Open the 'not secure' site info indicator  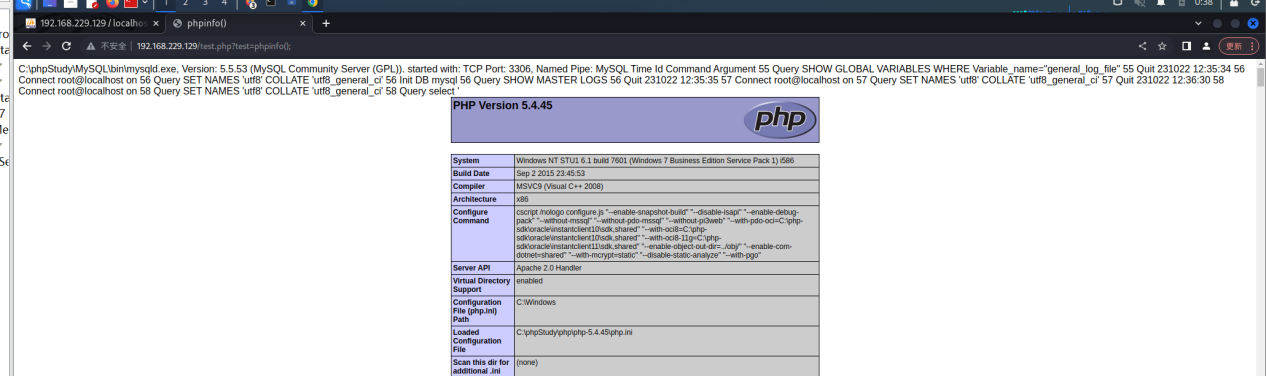[x=107, y=46]
